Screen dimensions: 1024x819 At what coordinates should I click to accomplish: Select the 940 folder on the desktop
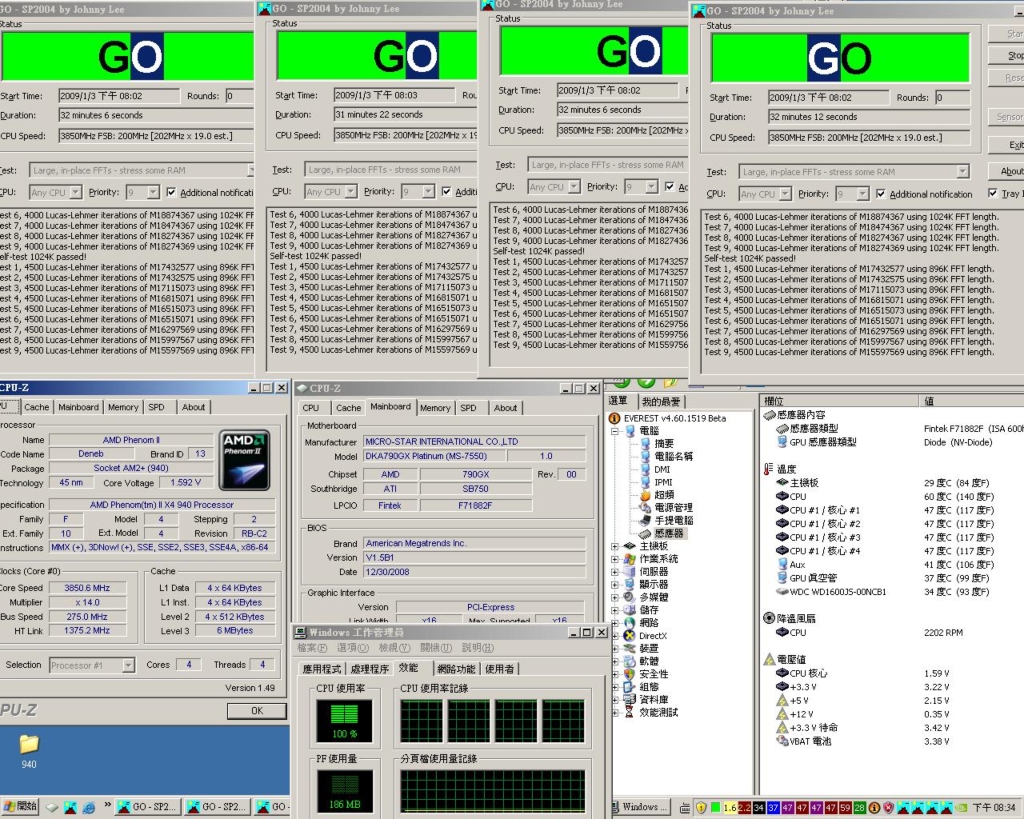(x=29, y=752)
